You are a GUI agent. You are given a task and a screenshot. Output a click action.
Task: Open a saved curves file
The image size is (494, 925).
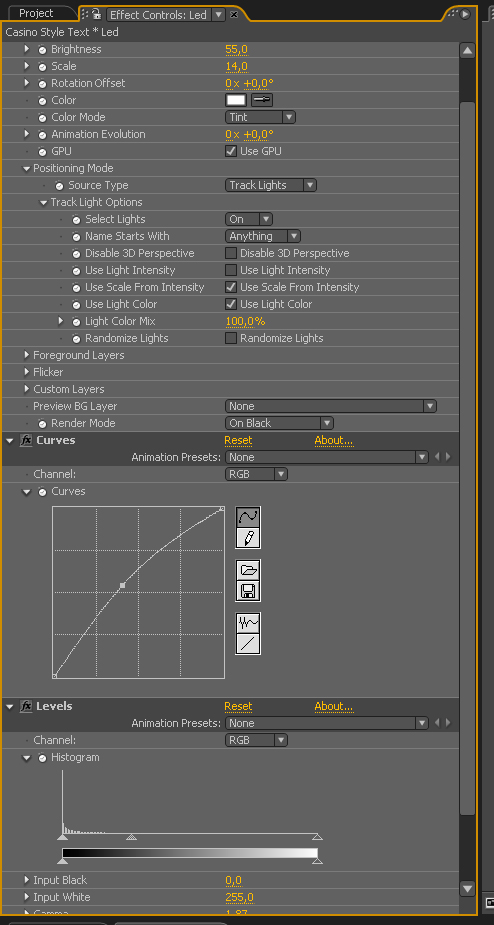pyautogui.click(x=248, y=570)
